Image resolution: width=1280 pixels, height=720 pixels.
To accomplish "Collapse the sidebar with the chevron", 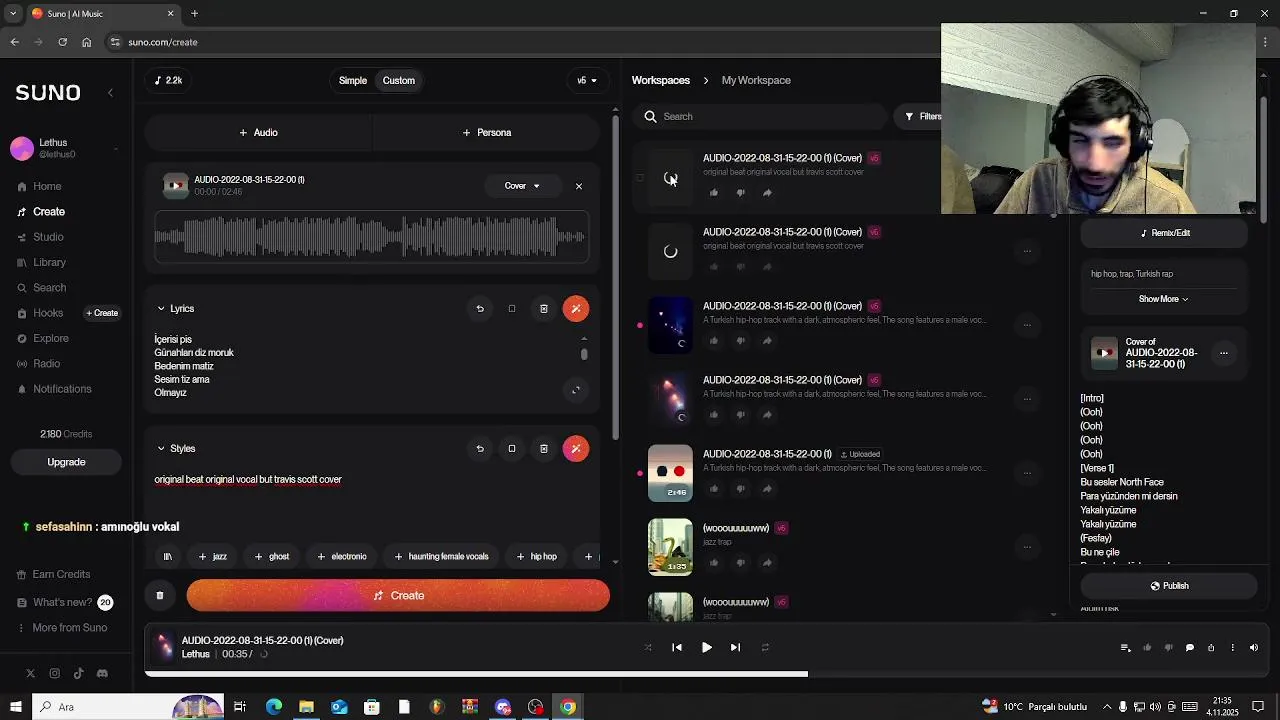I will [110, 92].
